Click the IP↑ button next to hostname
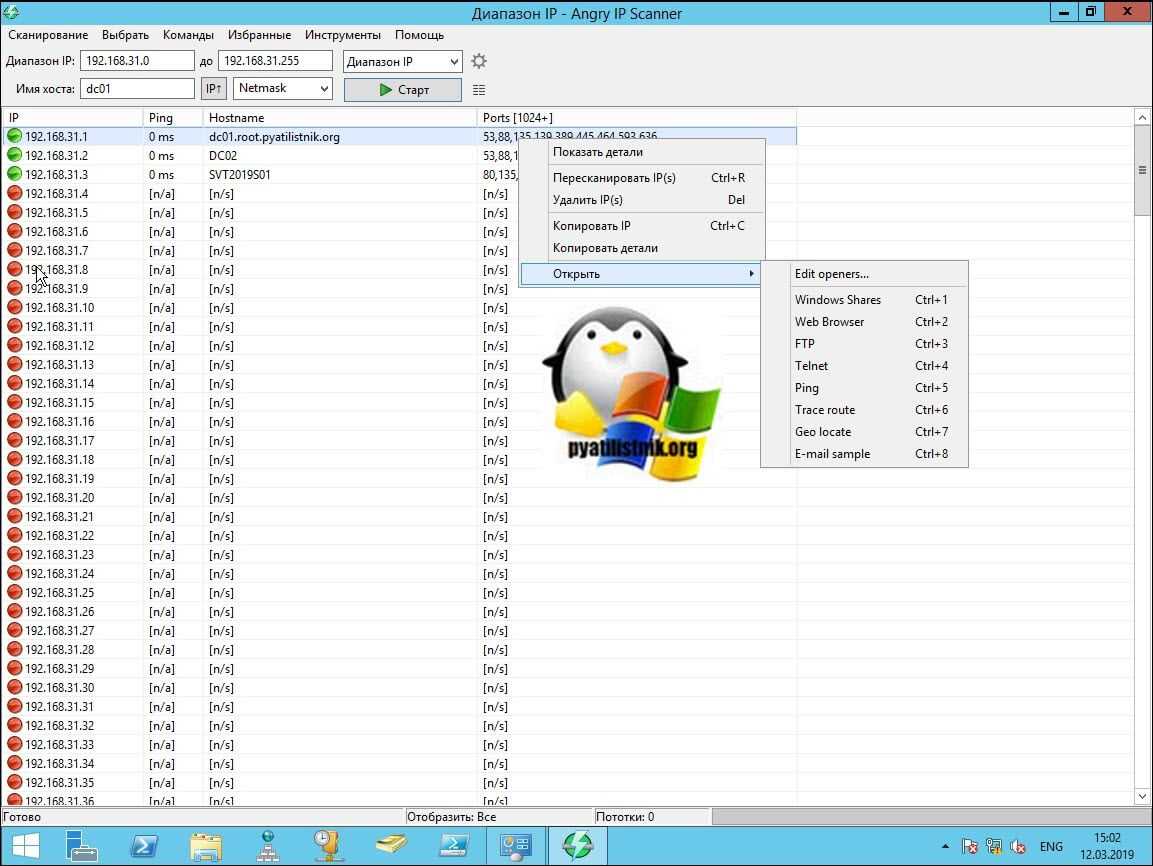 214,89
